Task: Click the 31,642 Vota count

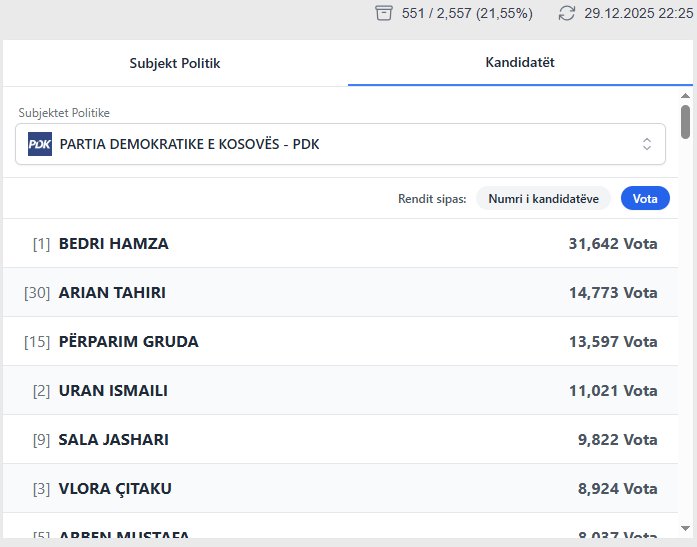Action: pos(613,244)
